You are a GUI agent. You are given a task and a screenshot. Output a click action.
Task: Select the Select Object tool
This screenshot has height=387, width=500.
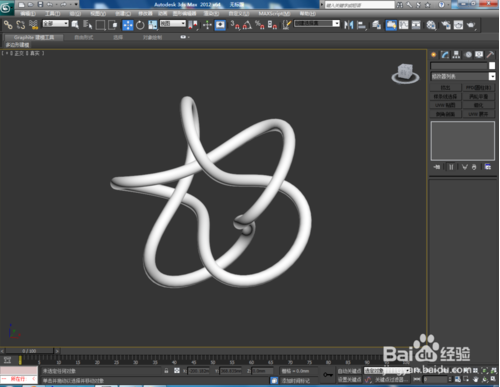pyautogui.click(x=75, y=25)
